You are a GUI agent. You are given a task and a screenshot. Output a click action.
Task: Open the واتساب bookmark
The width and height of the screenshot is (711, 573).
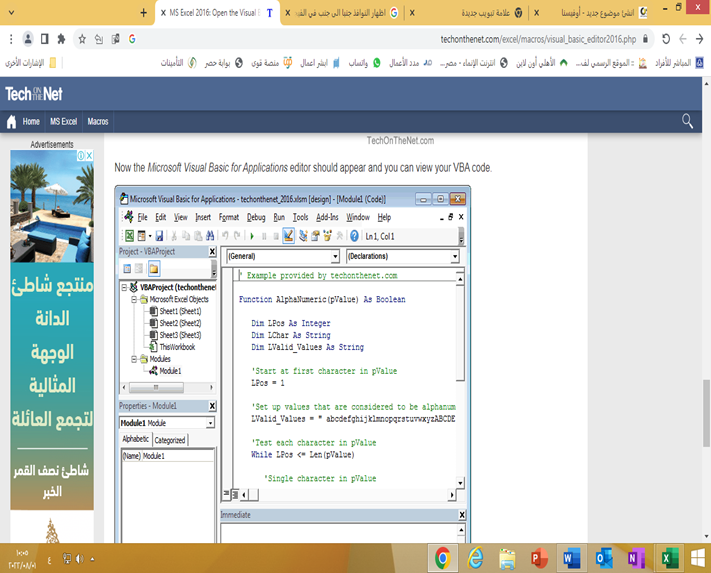click(365, 63)
